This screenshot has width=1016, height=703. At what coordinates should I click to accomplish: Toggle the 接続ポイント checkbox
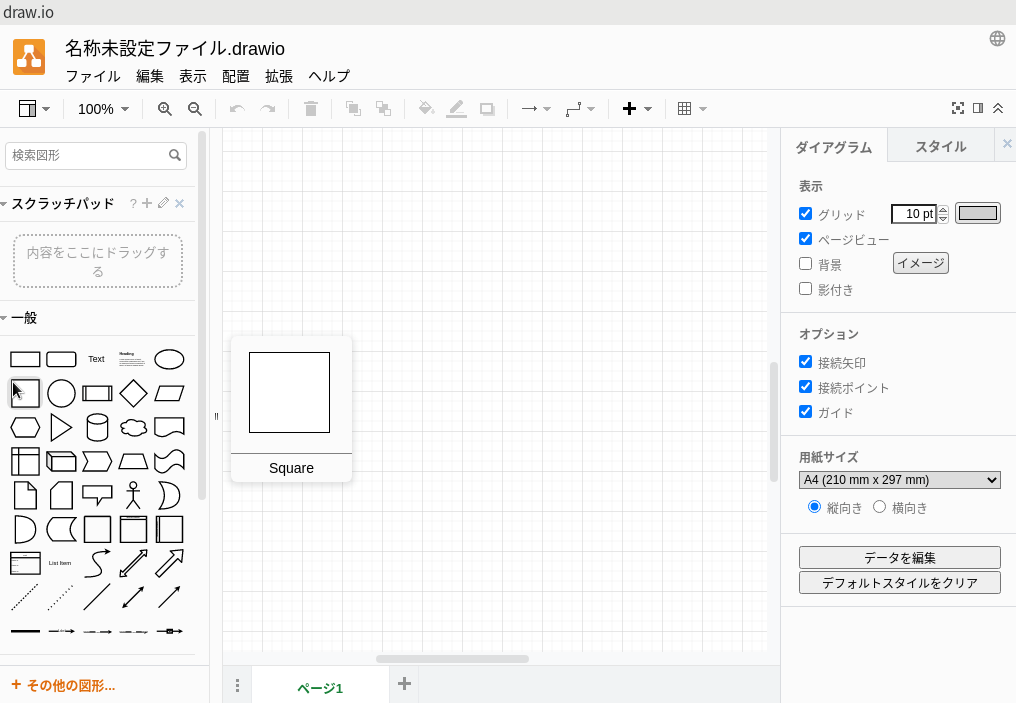pyautogui.click(x=805, y=387)
